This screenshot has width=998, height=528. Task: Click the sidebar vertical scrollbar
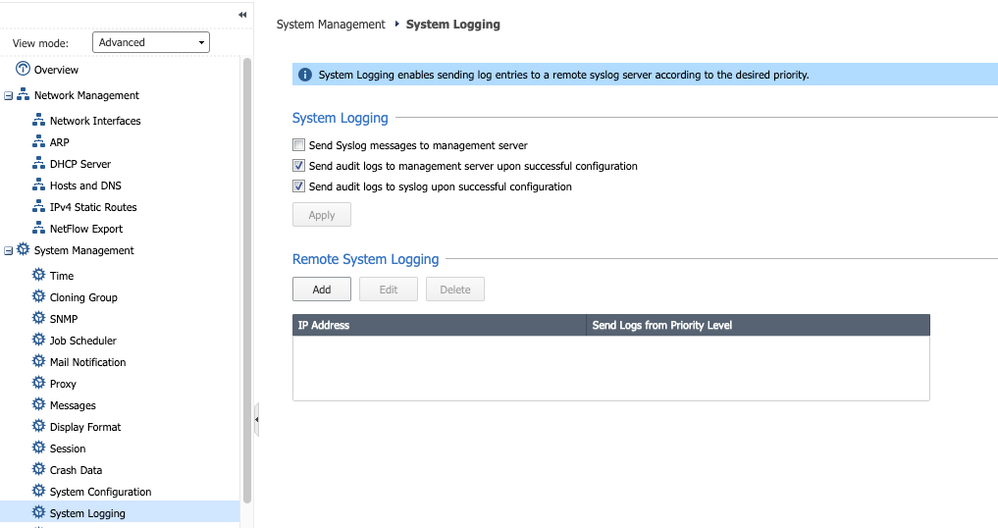(247, 280)
